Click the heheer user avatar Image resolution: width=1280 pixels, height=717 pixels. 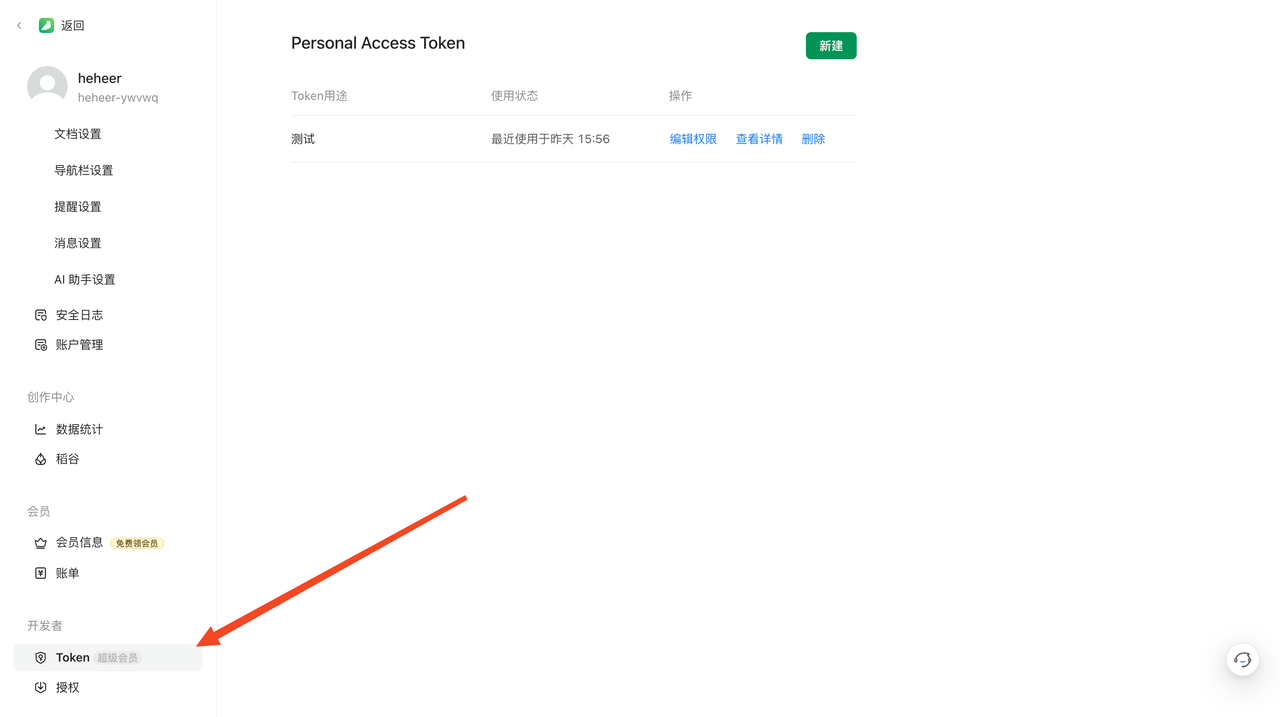[x=47, y=86]
